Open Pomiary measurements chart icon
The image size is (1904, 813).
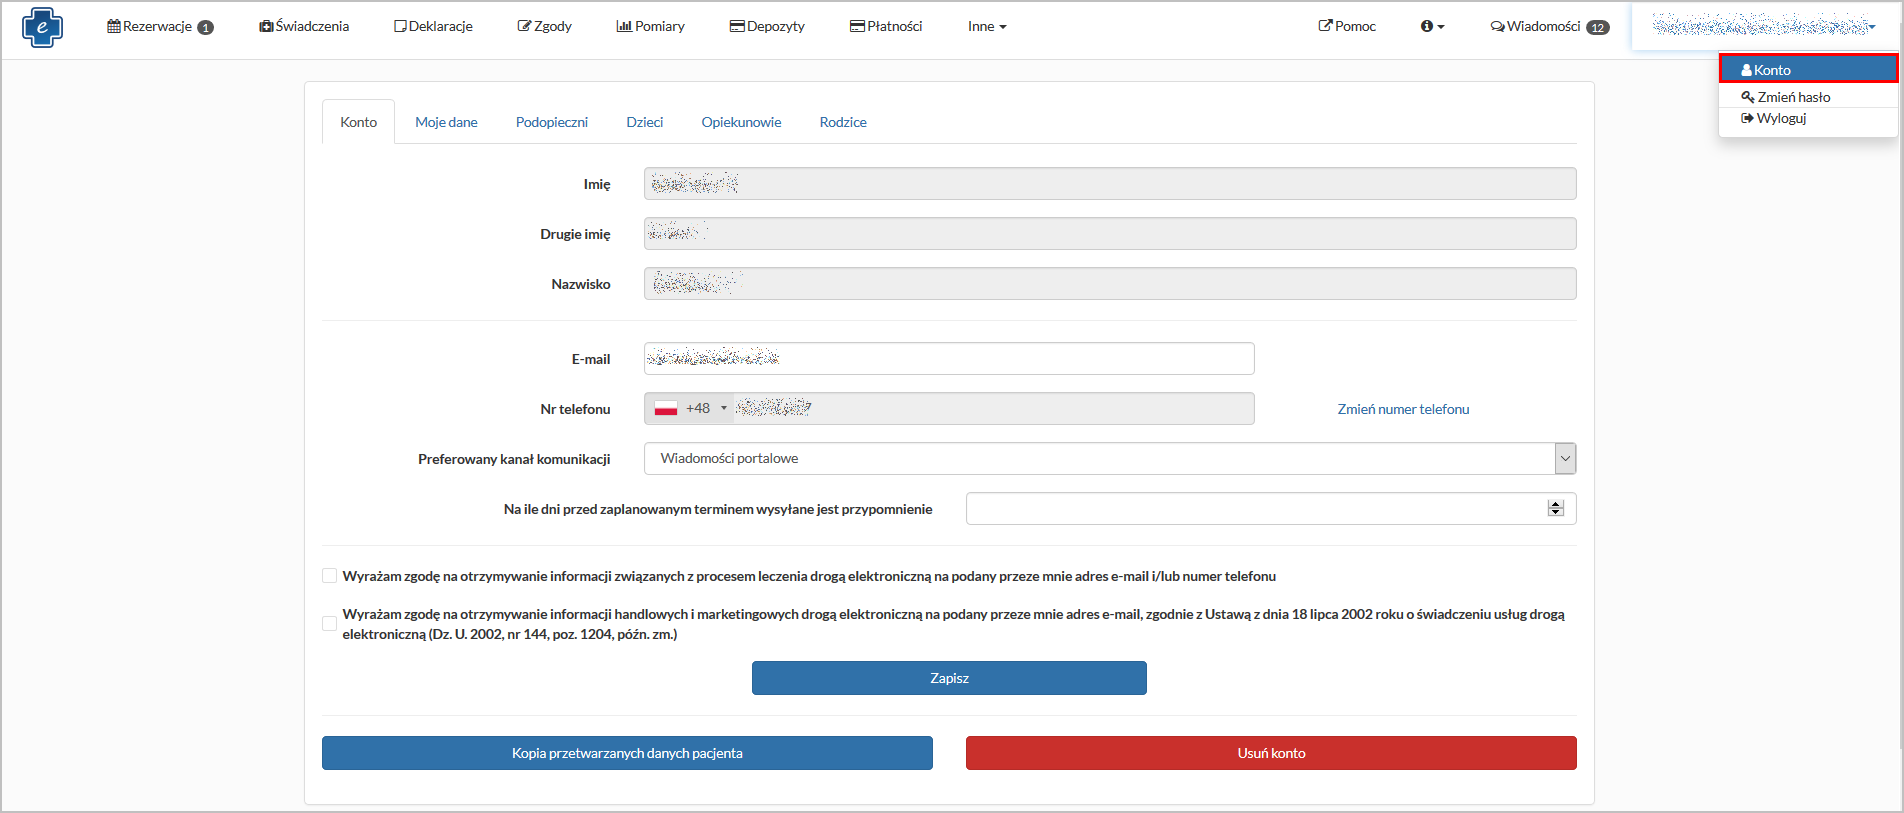[624, 26]
